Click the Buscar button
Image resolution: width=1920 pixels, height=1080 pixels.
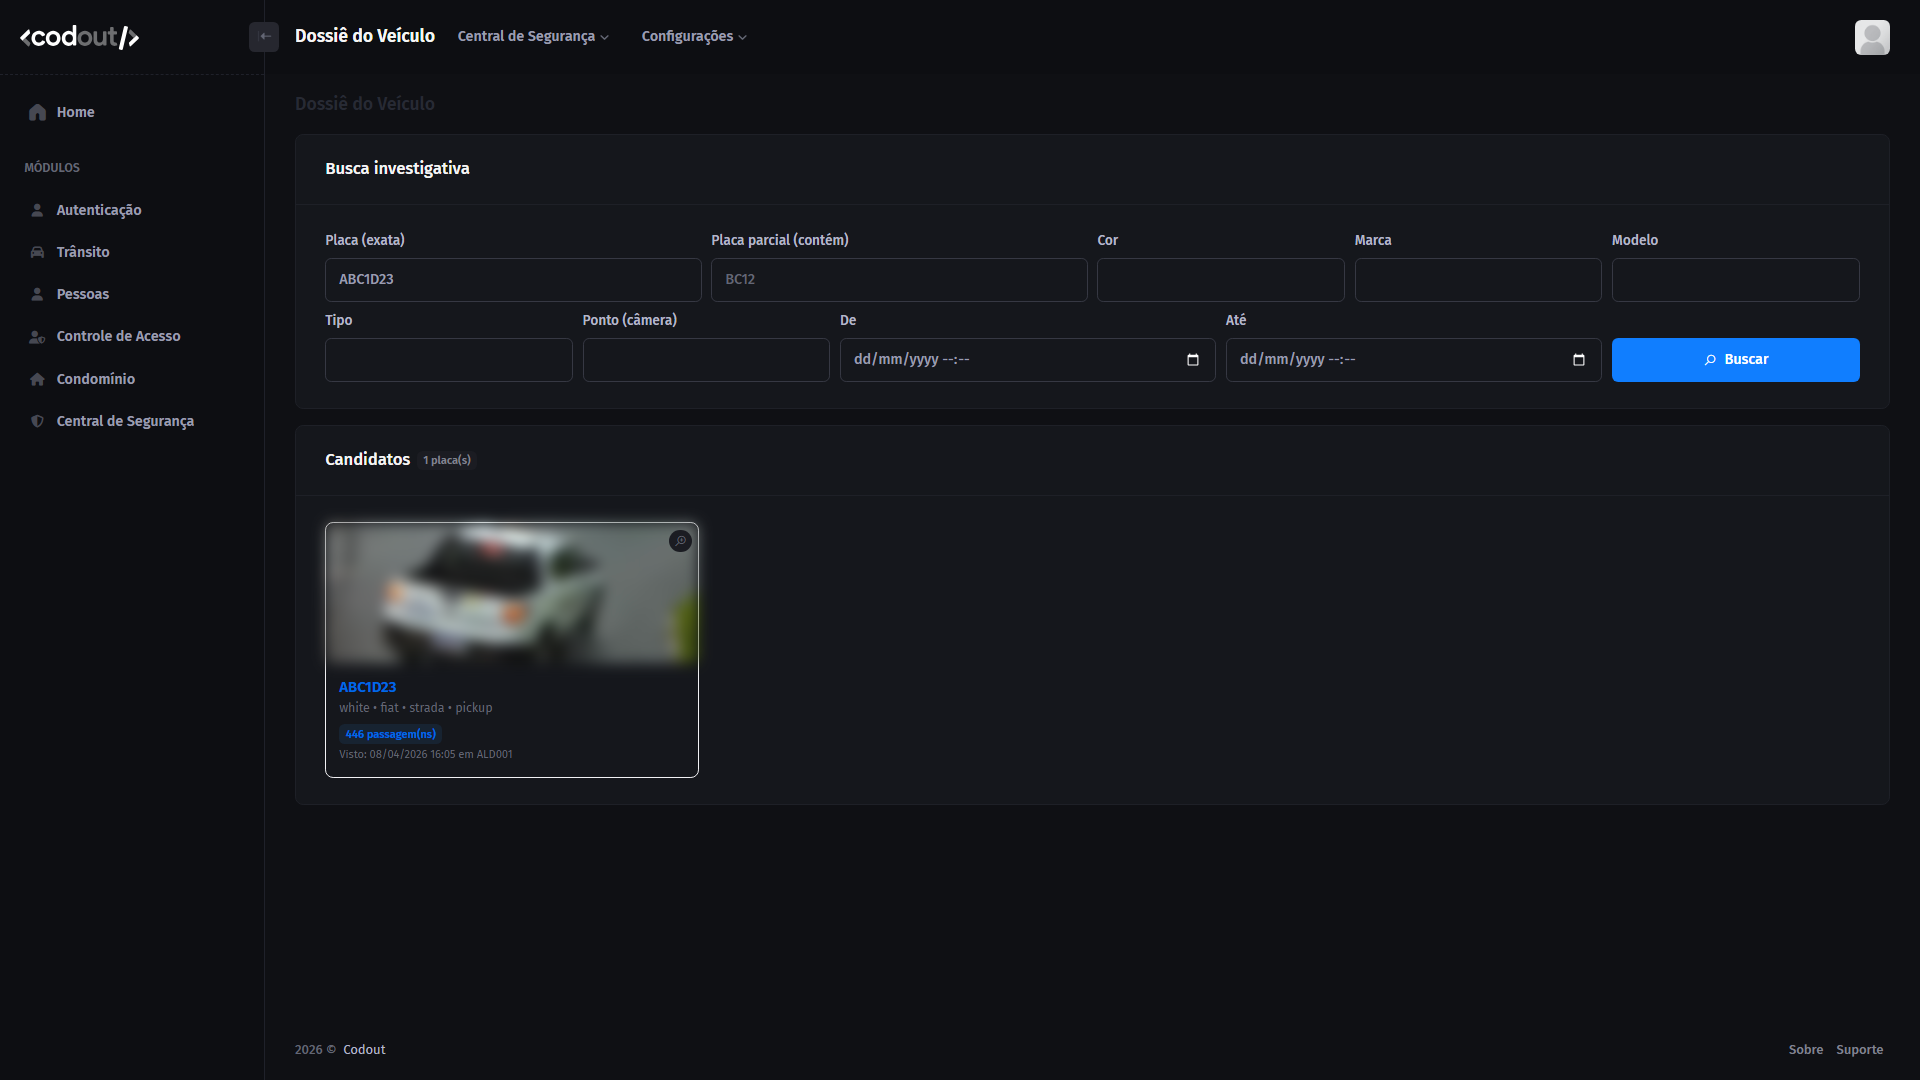(1735, 360)
